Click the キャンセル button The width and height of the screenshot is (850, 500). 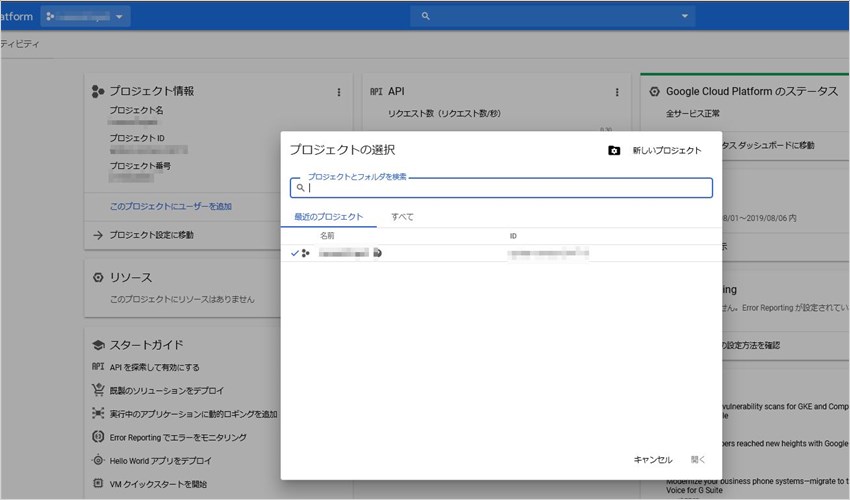click(x=653, y=460)
